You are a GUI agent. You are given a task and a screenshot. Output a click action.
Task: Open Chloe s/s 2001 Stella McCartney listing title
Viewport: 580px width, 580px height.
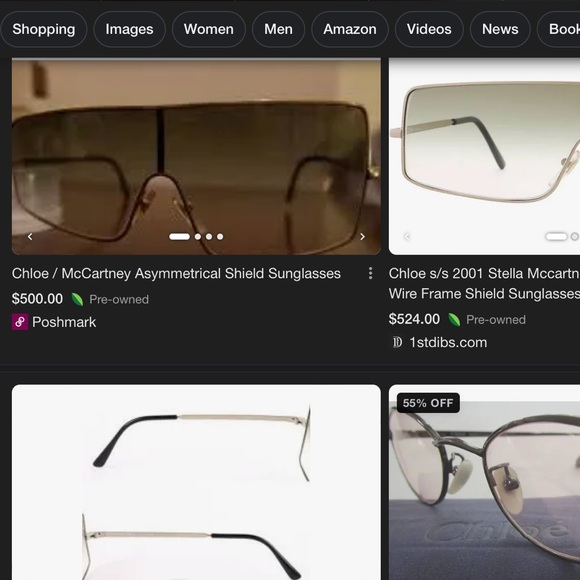click(x=484, y=284)
